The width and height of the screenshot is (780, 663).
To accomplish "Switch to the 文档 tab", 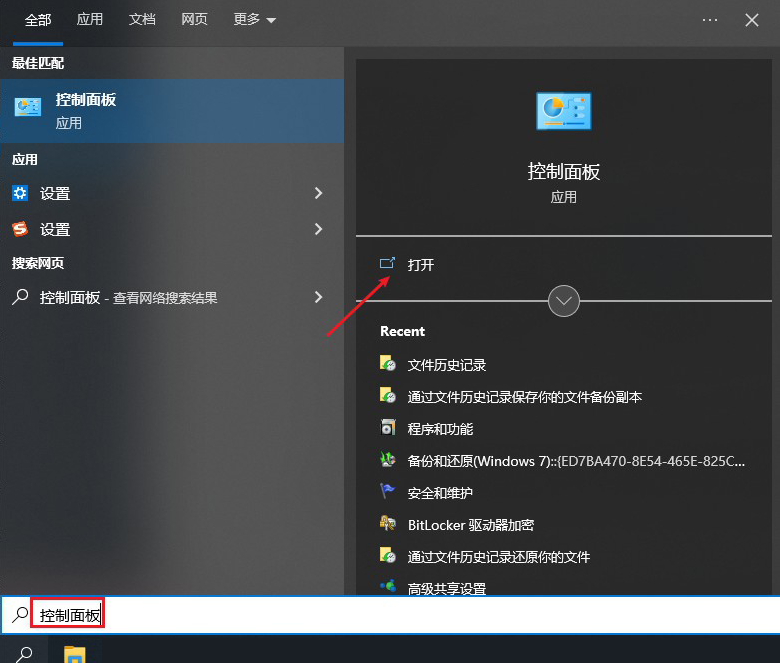I will point(142,20).
